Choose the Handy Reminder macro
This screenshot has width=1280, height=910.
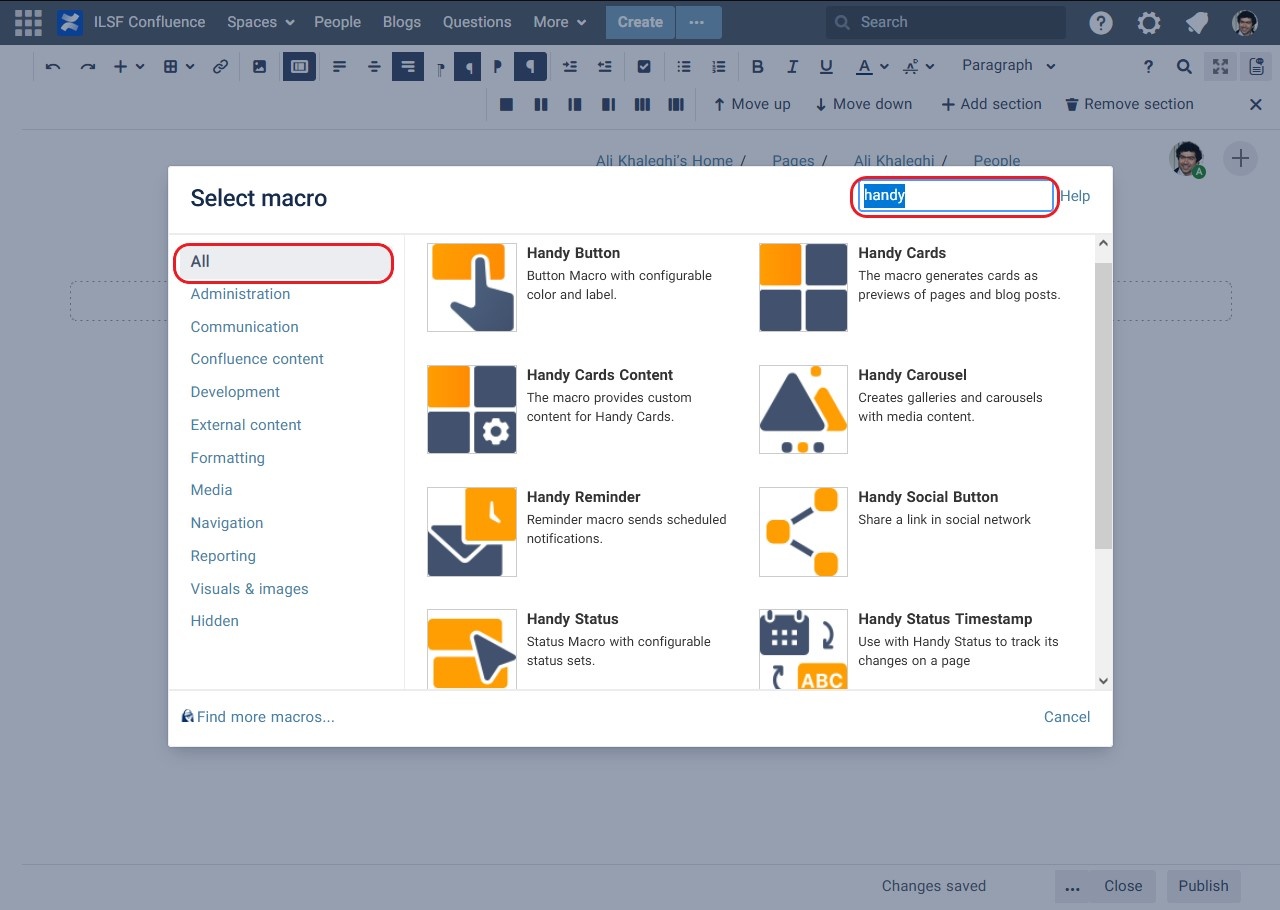577,530
